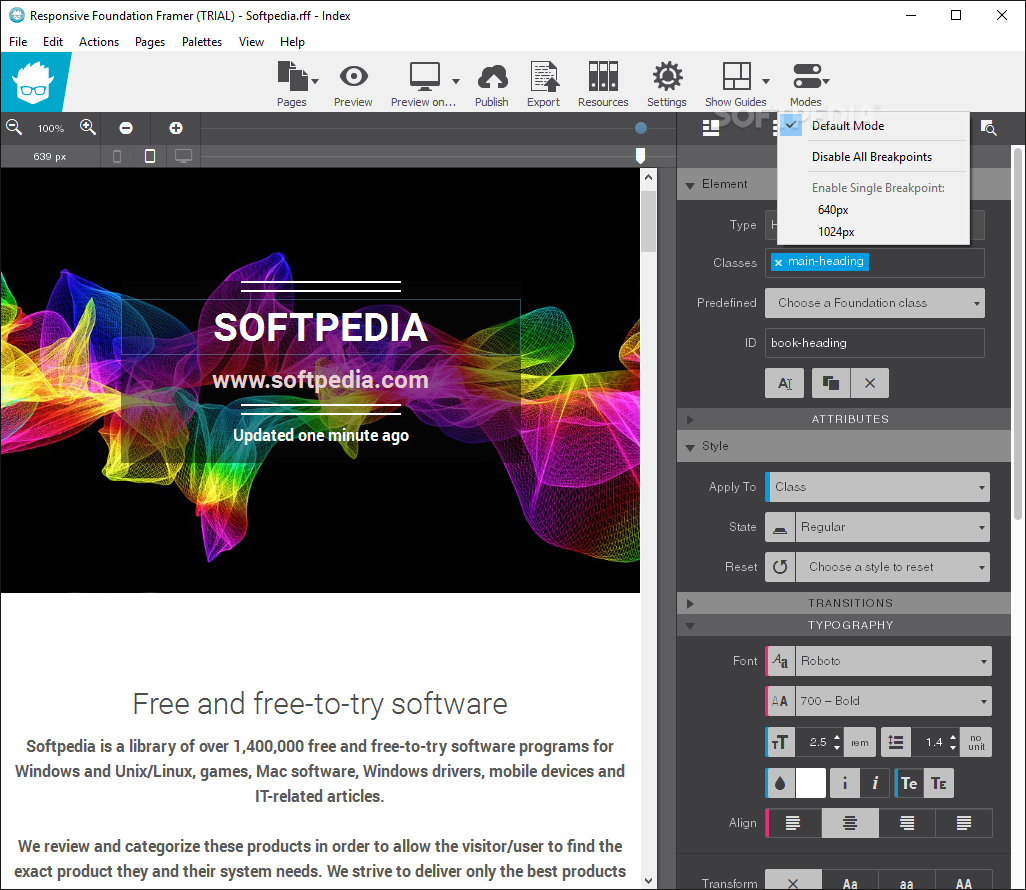Click the text color droplet icon
Image resolution: width=1026 pixels, height=890 pixels.
click(780, 783)
